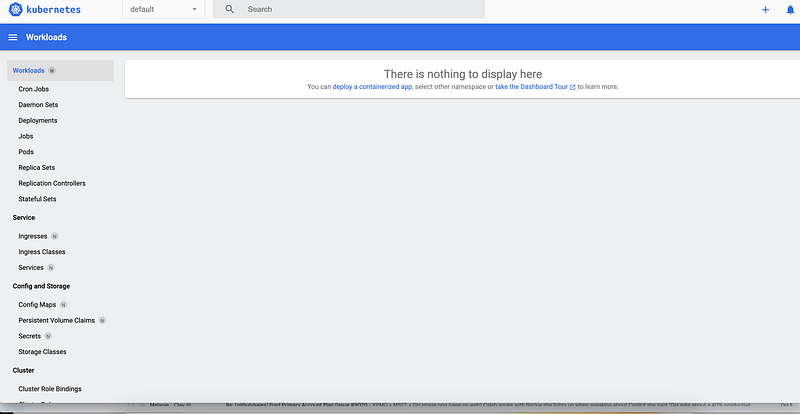The image size is (800, 414).
Task: Click namespaced badge beside Persistent Volume Claims
Action: [x=103, y=321]
